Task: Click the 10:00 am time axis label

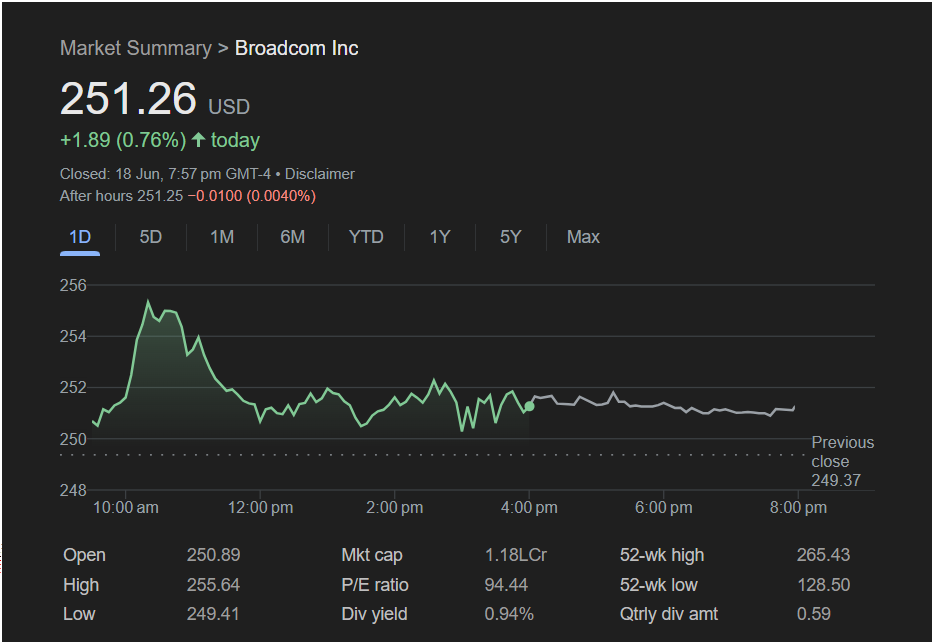Action: coord(126,508)
